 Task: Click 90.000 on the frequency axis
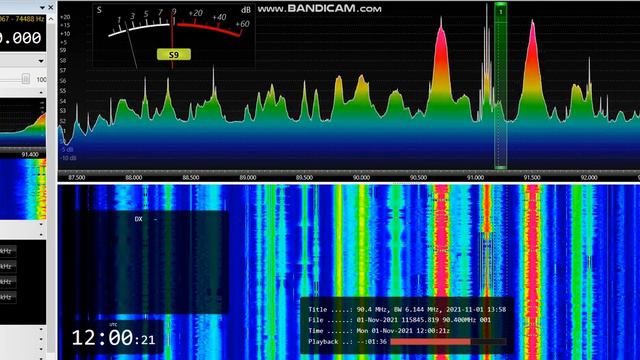361,178
